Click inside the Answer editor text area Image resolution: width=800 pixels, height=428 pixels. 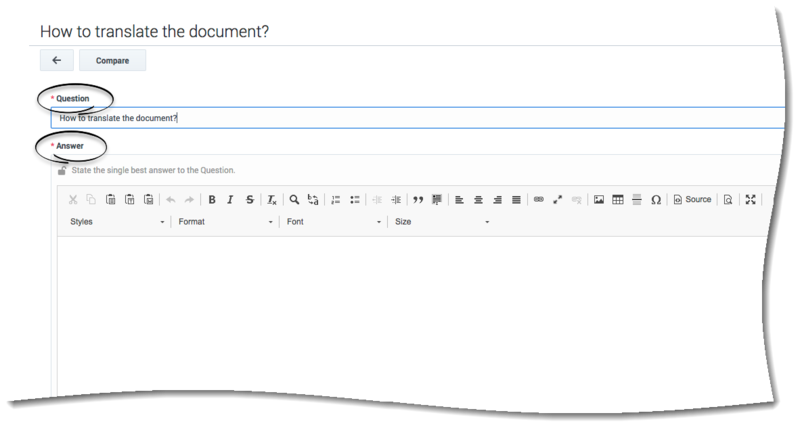coord(411,314)
